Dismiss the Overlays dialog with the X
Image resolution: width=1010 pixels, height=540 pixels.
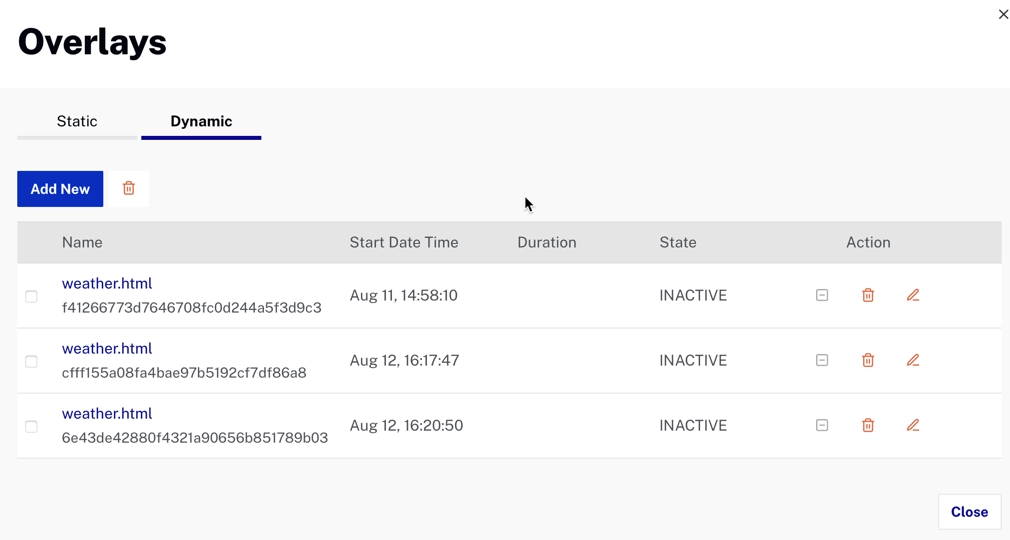[x=1003, y=15]
